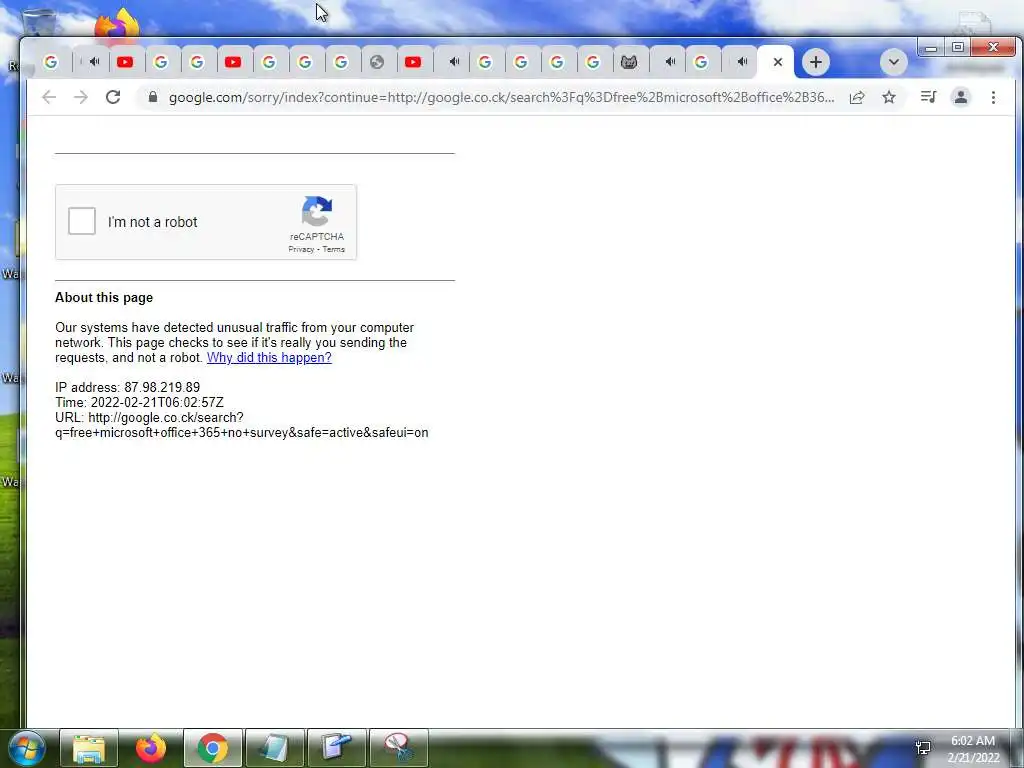The width and height of the screenshot is (1024, 768).
Task: Click the network icon in system tray
Action: [x=923, y=748]
